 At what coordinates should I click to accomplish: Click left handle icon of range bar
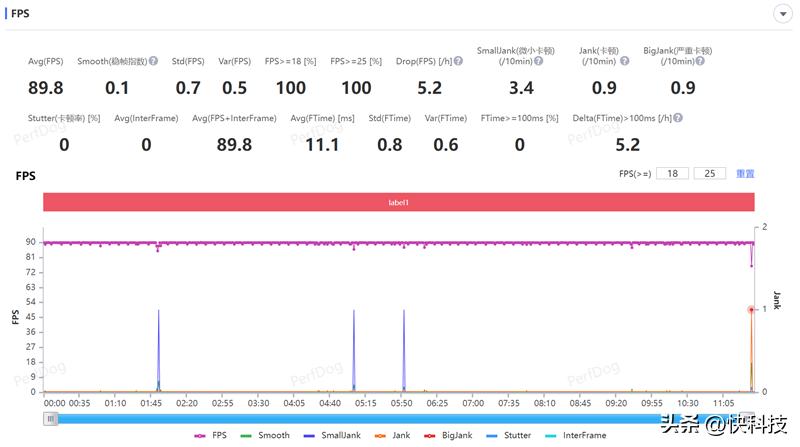click(x=51, y=419)
